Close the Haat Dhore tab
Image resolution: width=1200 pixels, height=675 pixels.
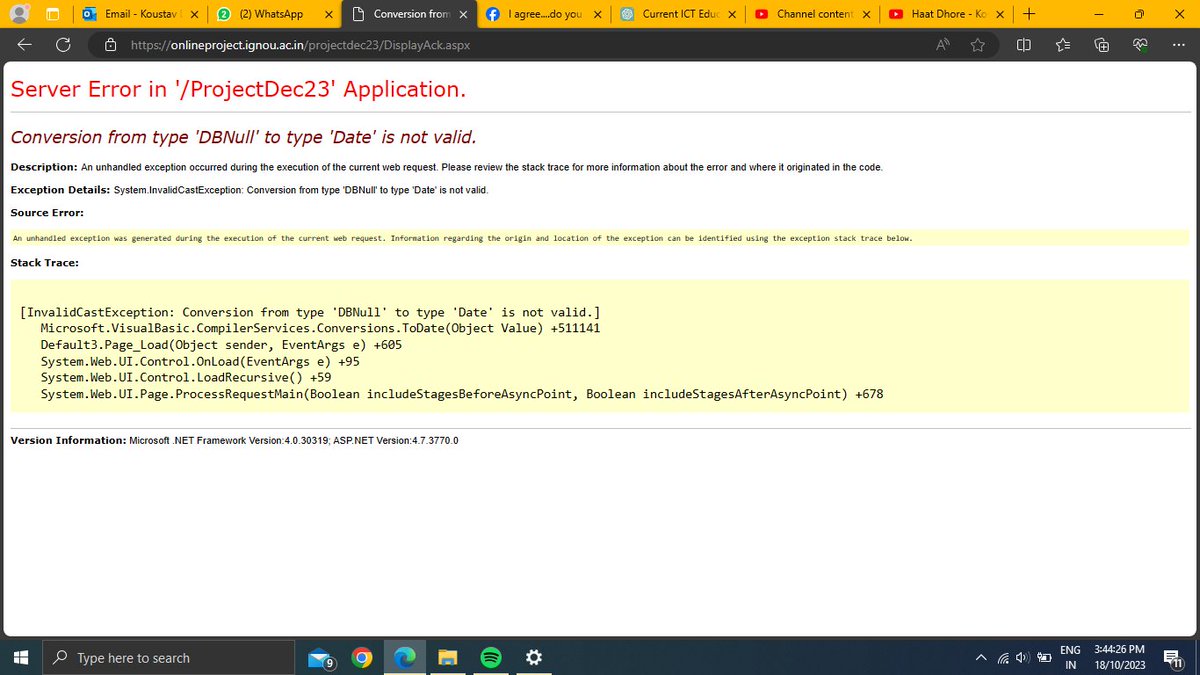pyautogui.click(x=999, y=14)
